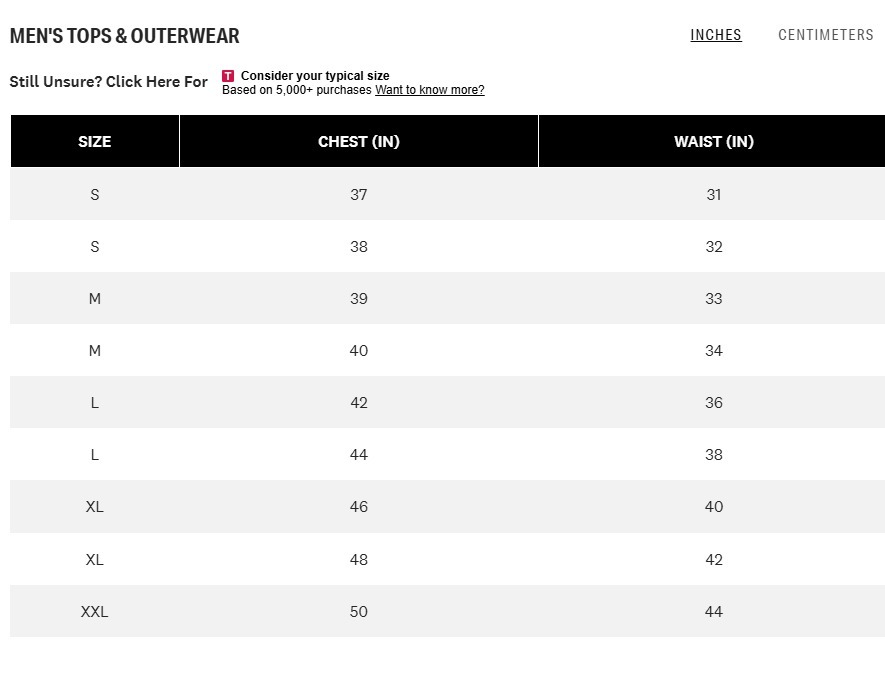Image resolution: width=885 pixels, height=686 pixels.
Task: Click the chest value 50 cell
Action: point(359,611)
